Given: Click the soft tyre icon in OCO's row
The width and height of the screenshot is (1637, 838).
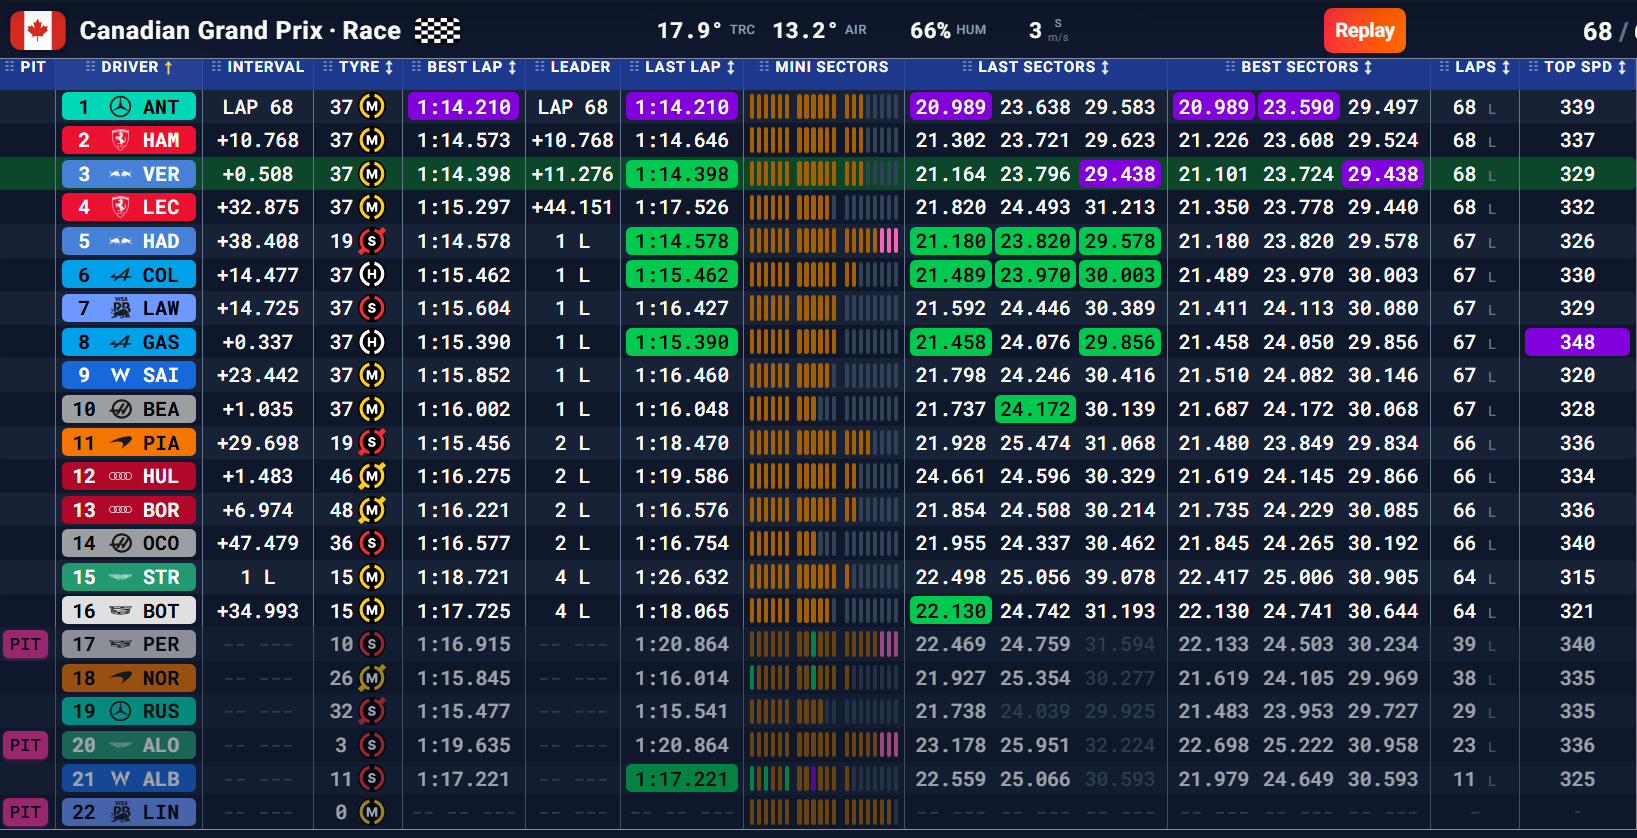Looking at the screenshot, I should [x=372, y=543].
